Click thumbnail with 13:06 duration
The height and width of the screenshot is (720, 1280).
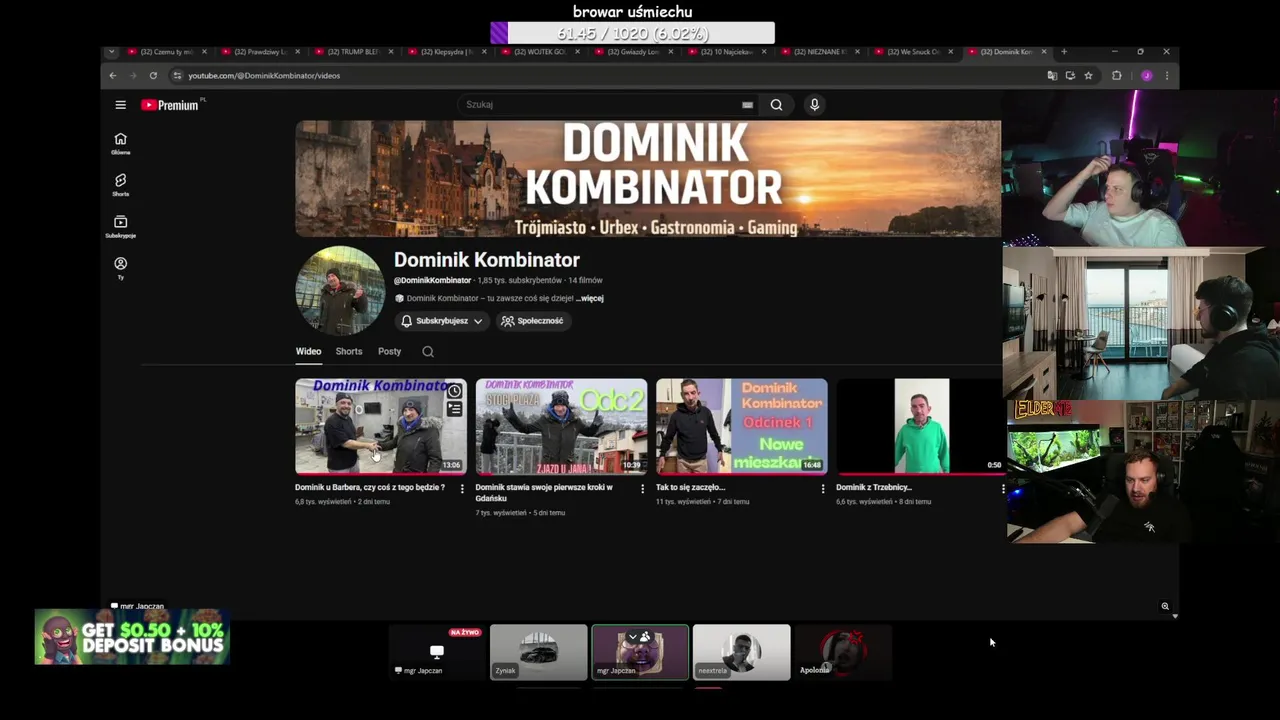point(381,426)
